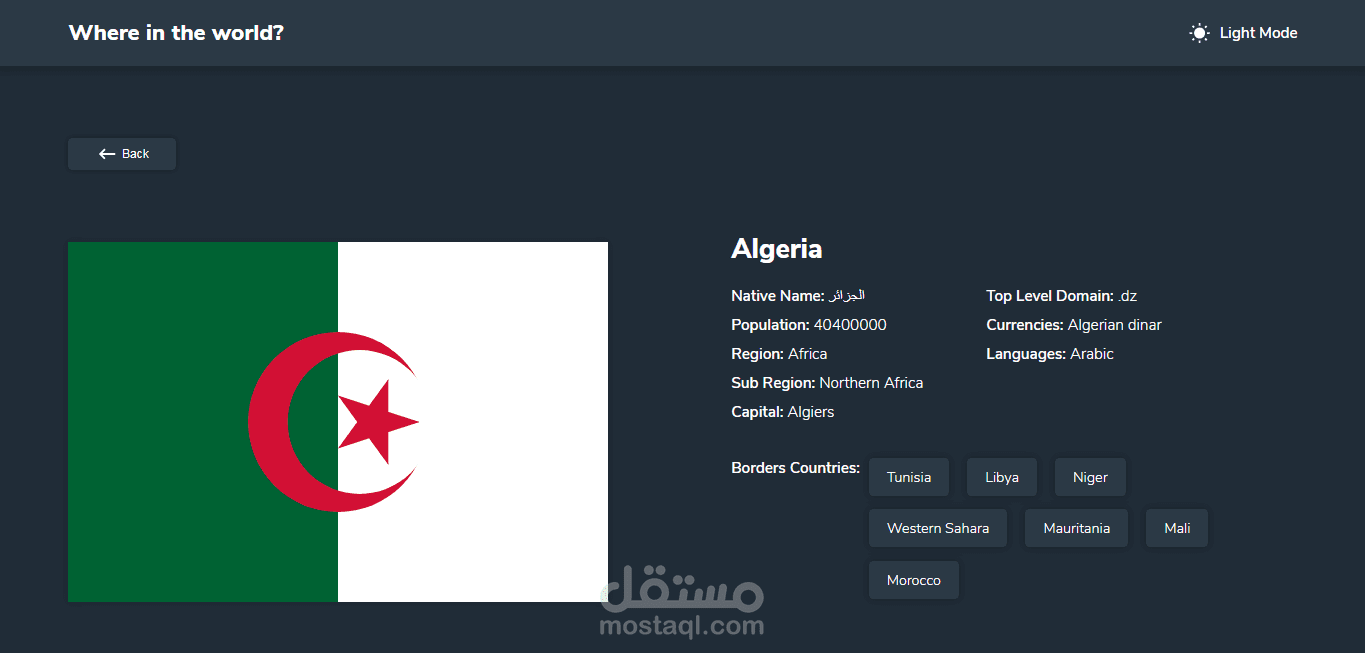Click the left arrow icon in Back button
Screen dimensions: 1365x653
107,154
